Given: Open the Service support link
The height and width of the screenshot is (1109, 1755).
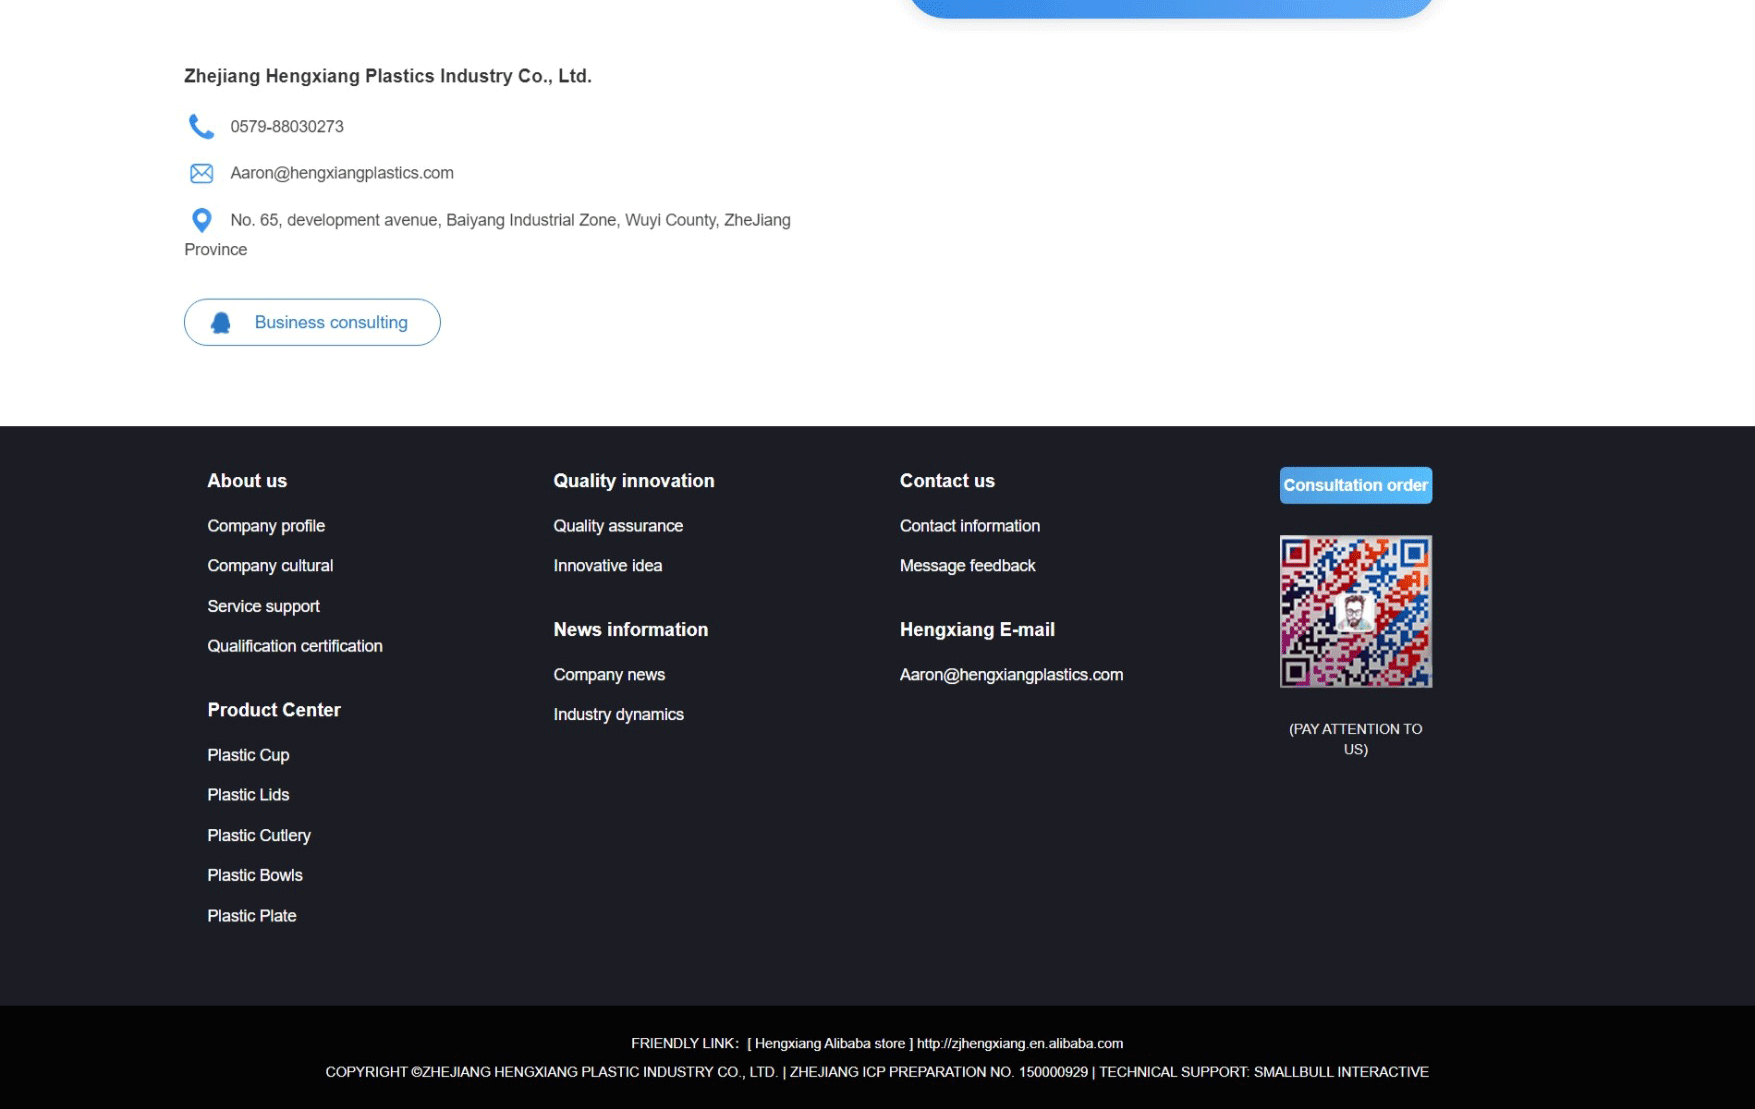Looking at the screenshot, I should click(263, 606).
